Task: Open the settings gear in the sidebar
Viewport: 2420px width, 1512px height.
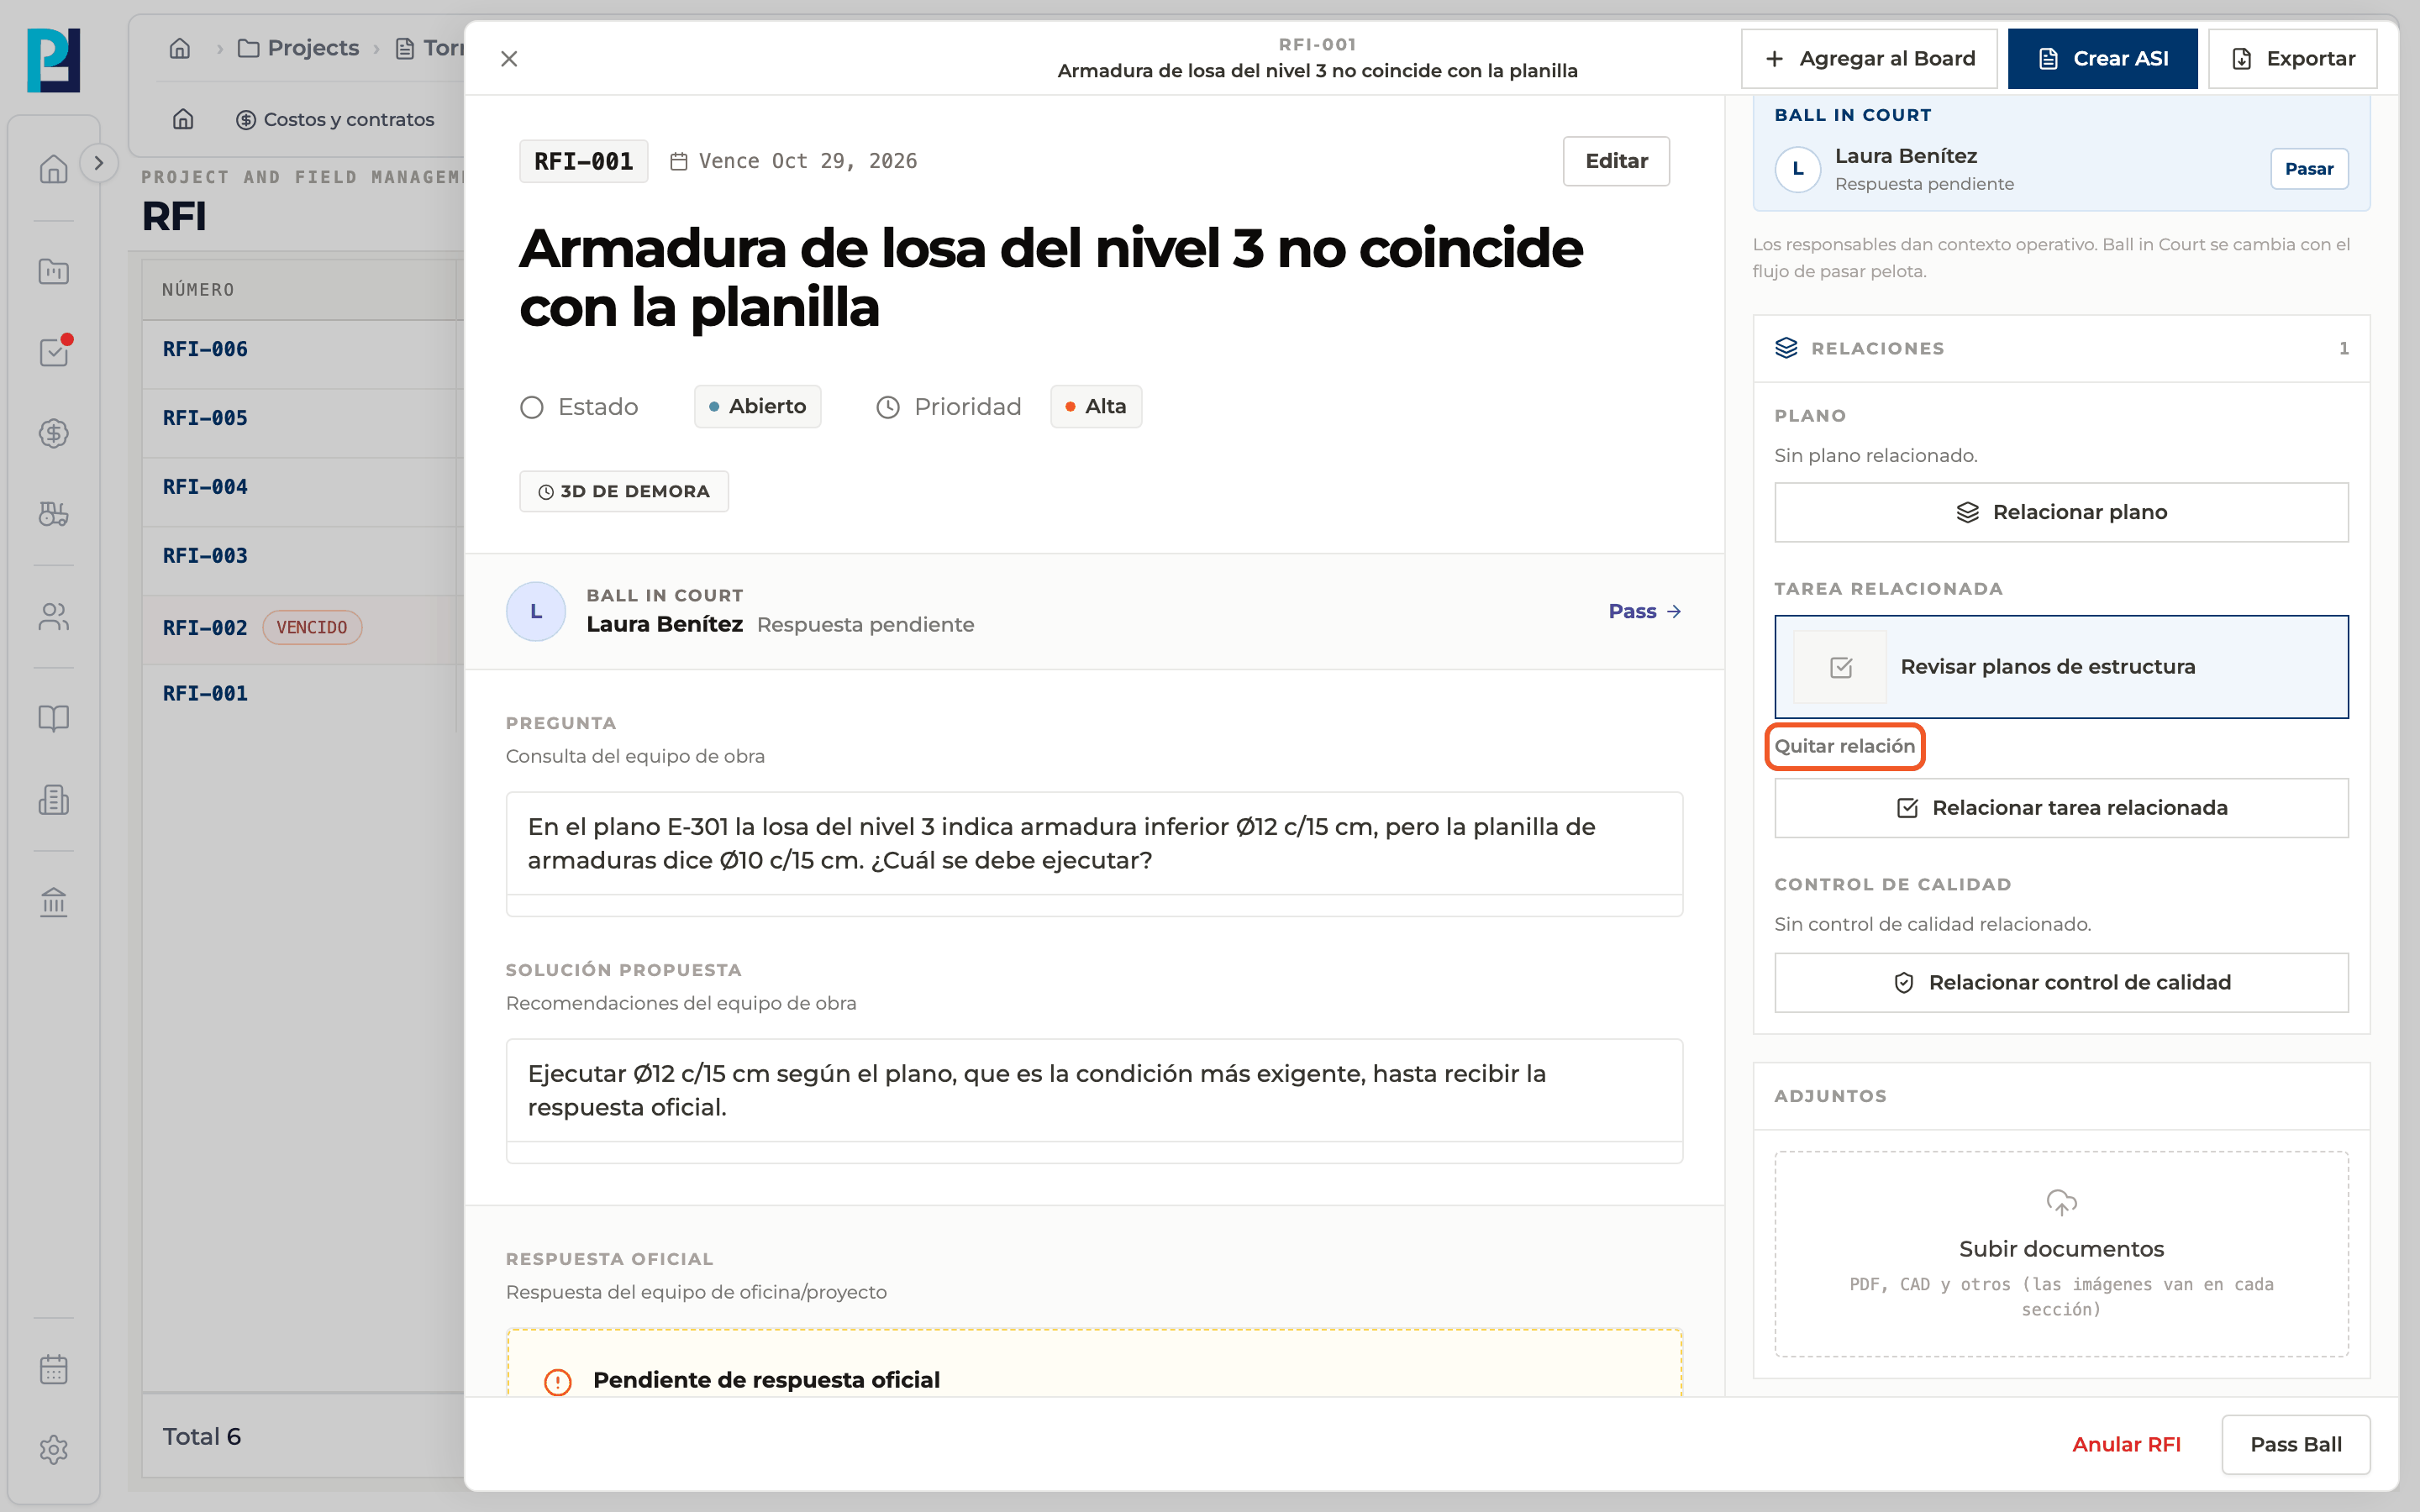Action: click(54, 1450)
